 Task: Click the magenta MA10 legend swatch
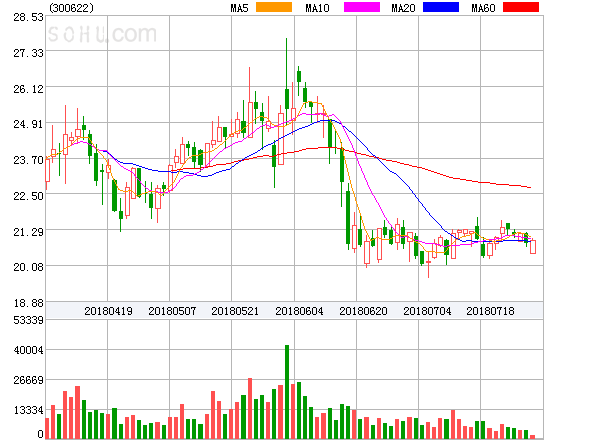point(362,7)
